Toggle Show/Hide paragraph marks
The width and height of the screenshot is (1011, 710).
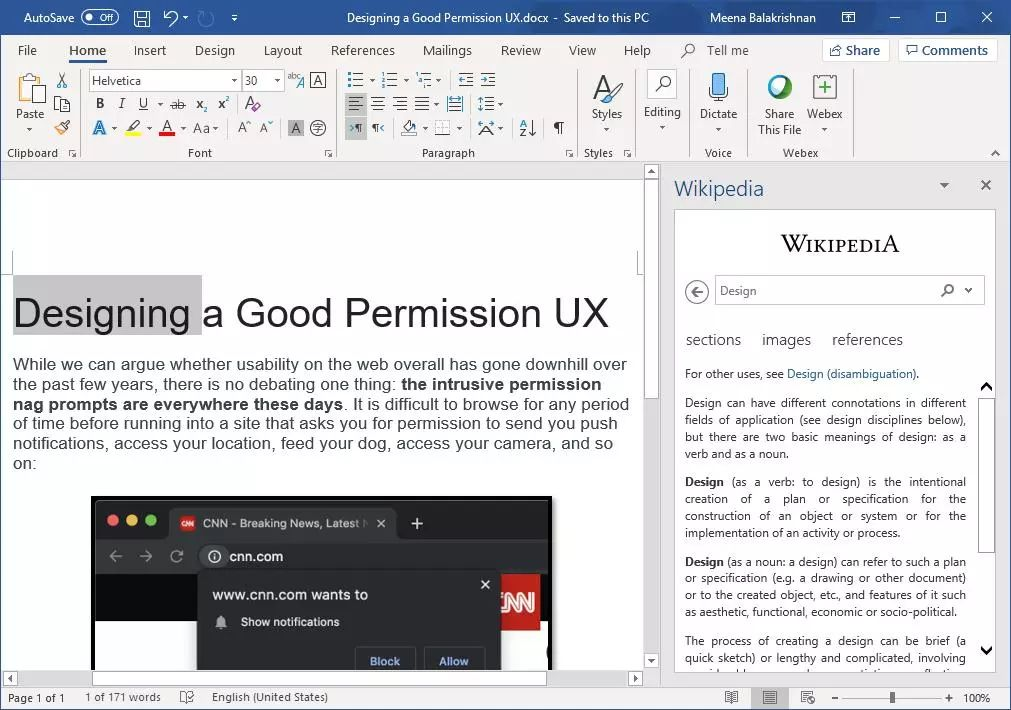click(x=558, y=128)
